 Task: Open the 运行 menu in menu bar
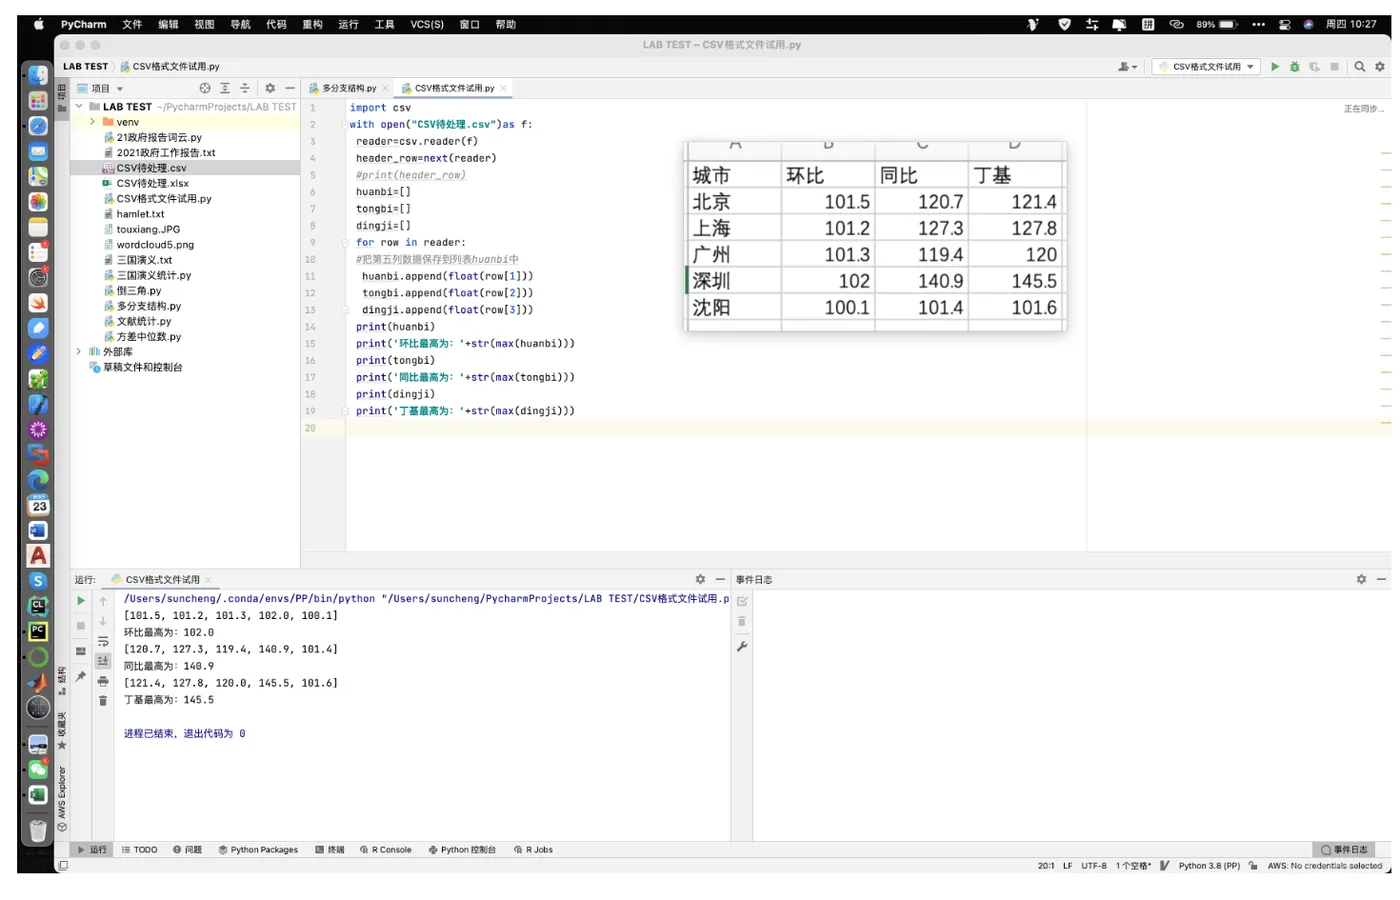coord(348,24)
